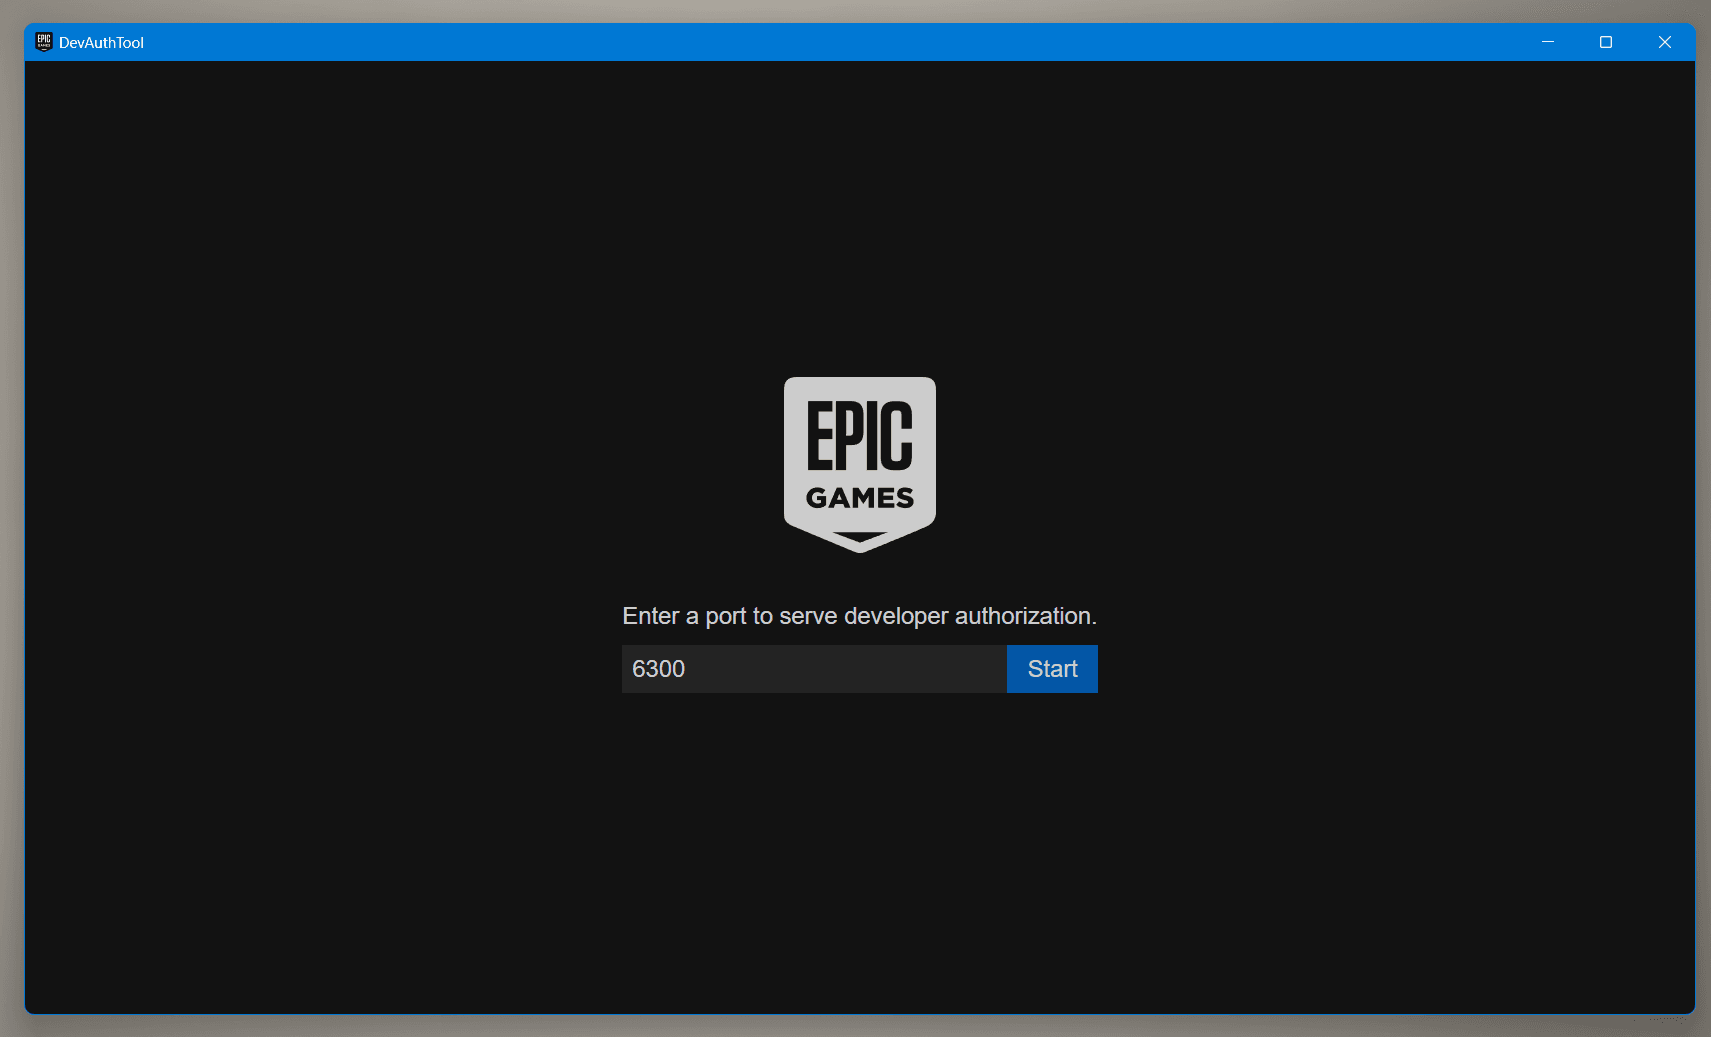Image resolution: width=1711 pixels, height=1037 pixels.
Task: Click the GAMES text on the Epic logo
Action: tap(860, 498)
